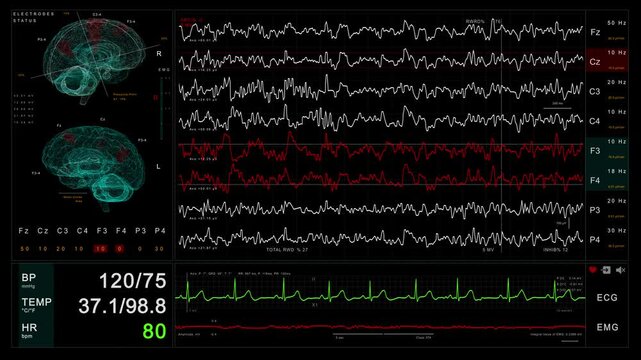Select the highlighted Cz channel on right
The image size is (641, 360).
pyautogui.click(x=595, y=62)
